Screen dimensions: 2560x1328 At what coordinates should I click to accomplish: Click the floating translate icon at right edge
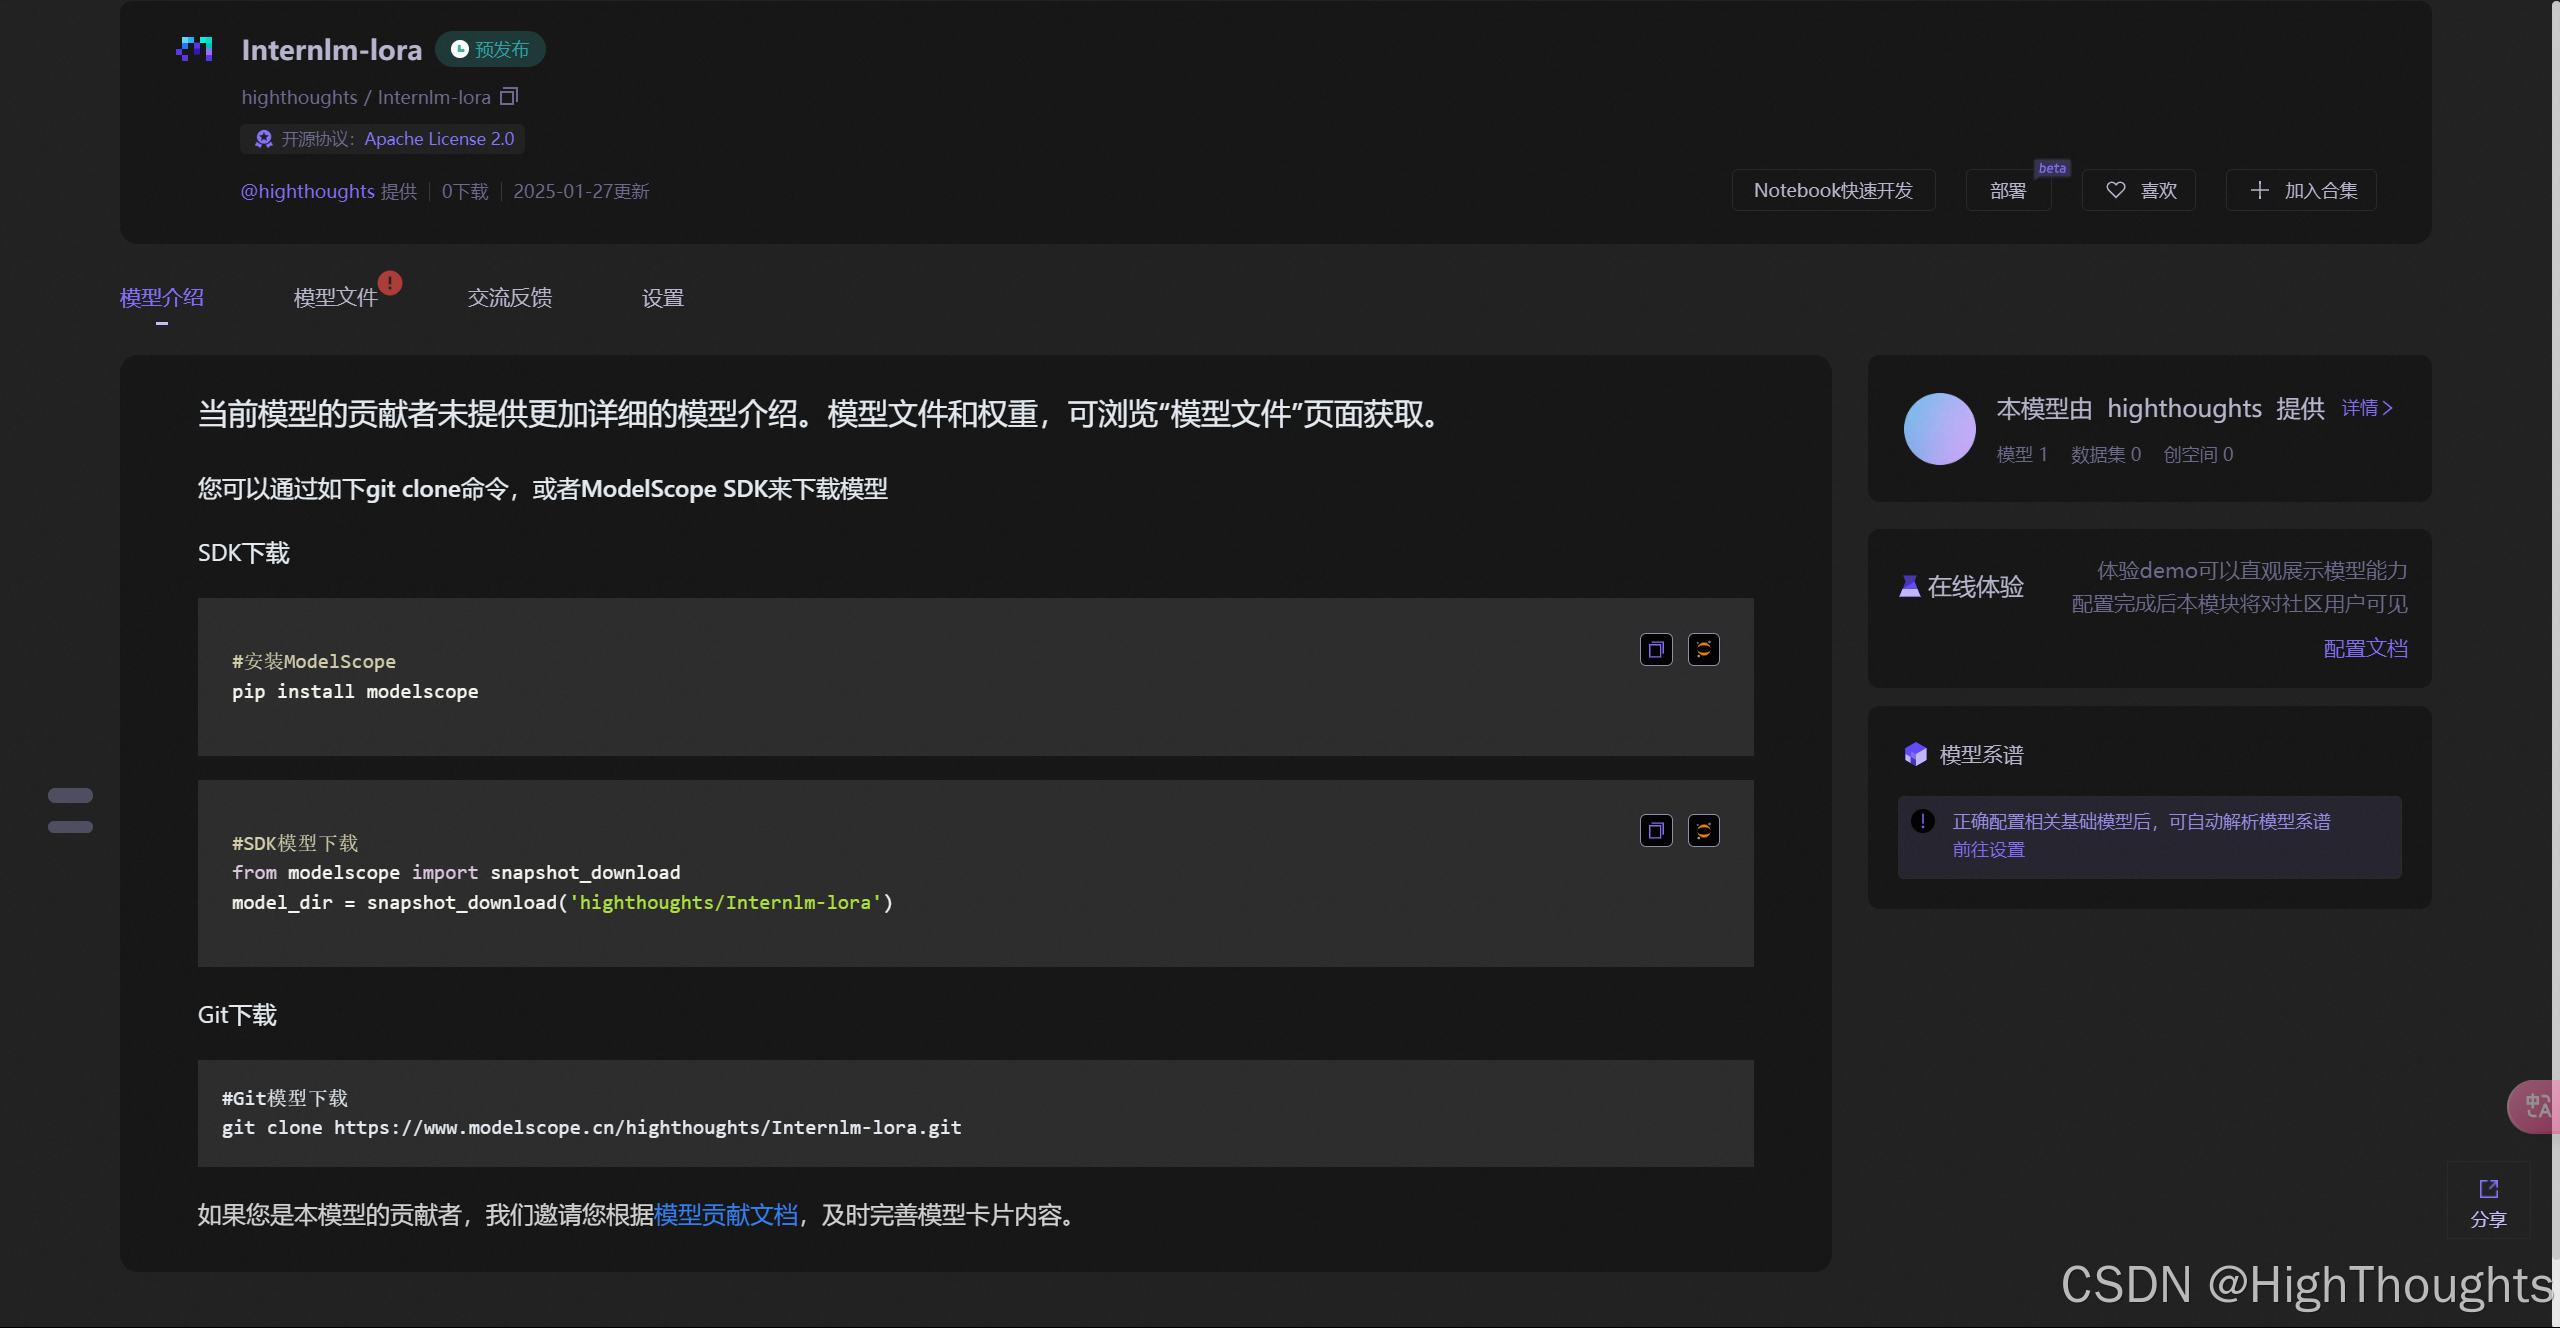(2535, 1107)
